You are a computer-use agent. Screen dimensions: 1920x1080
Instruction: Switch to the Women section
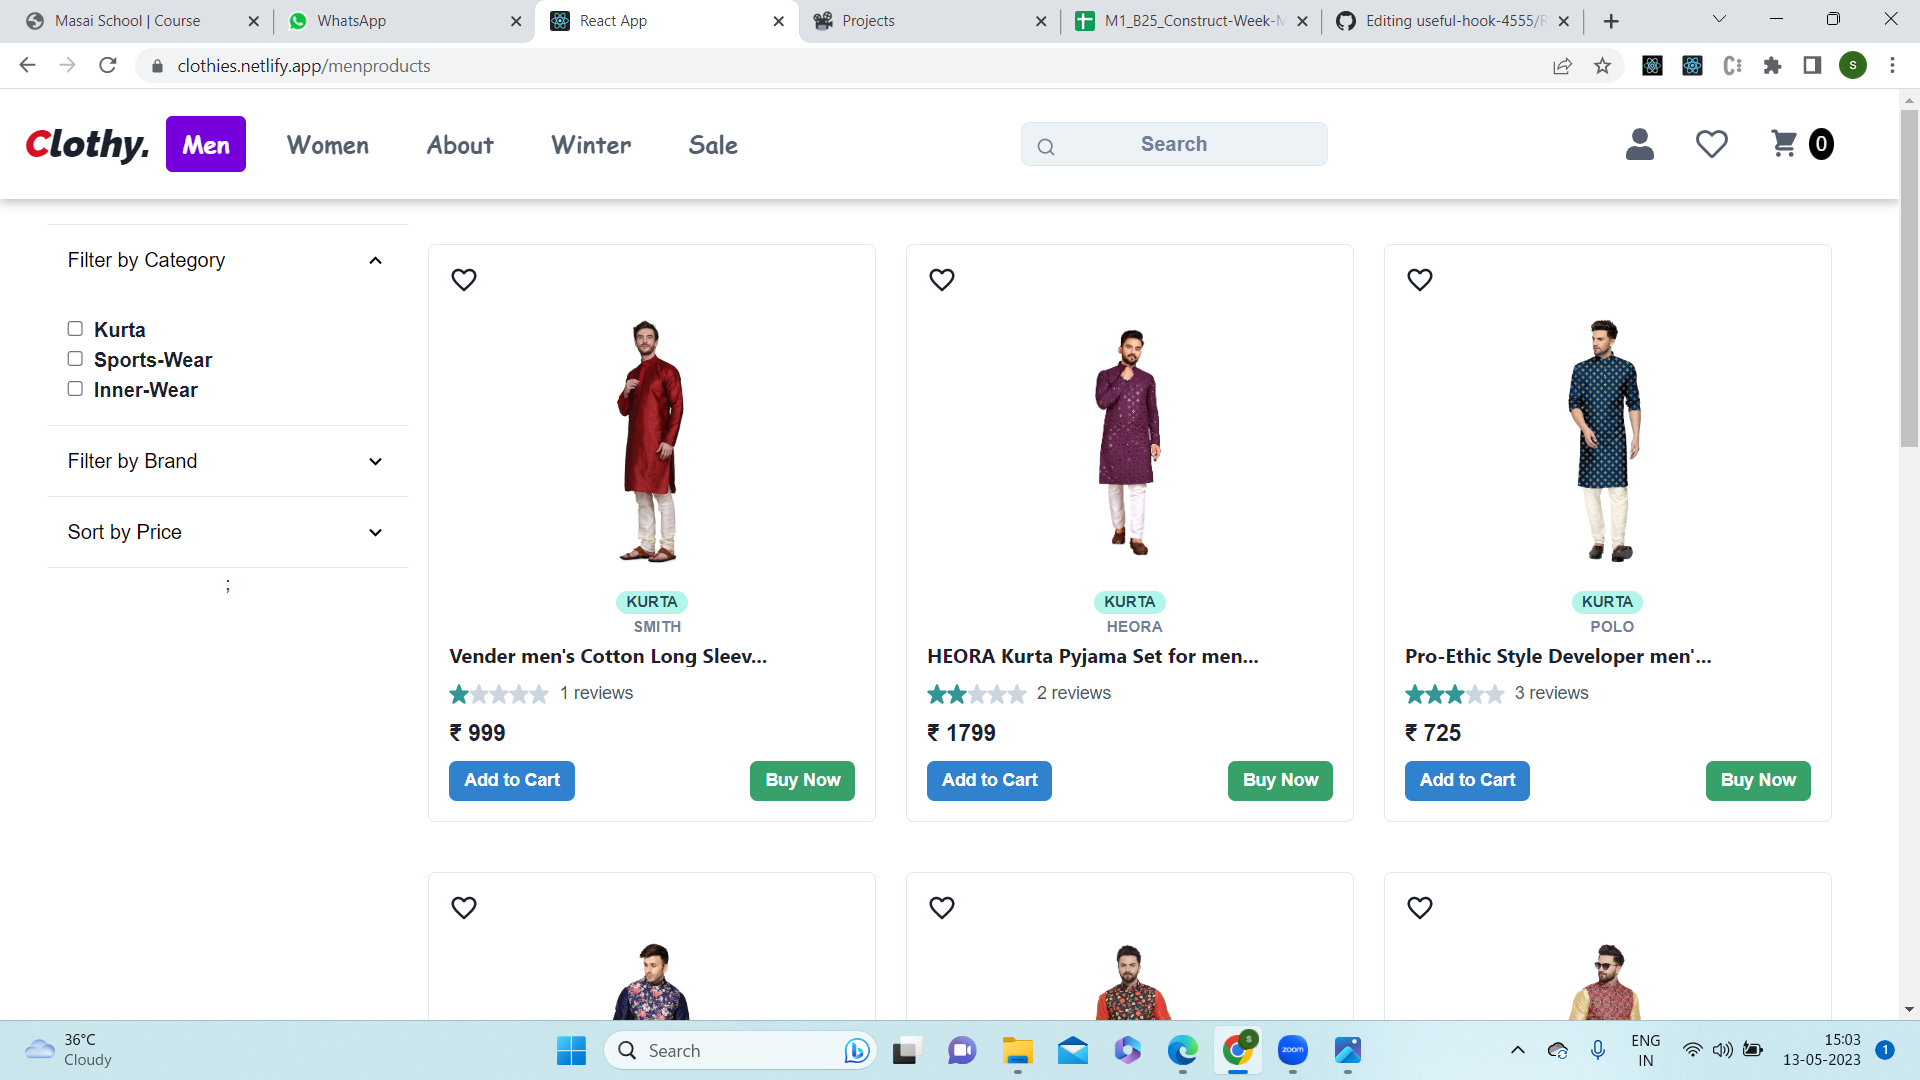point(327,144)
